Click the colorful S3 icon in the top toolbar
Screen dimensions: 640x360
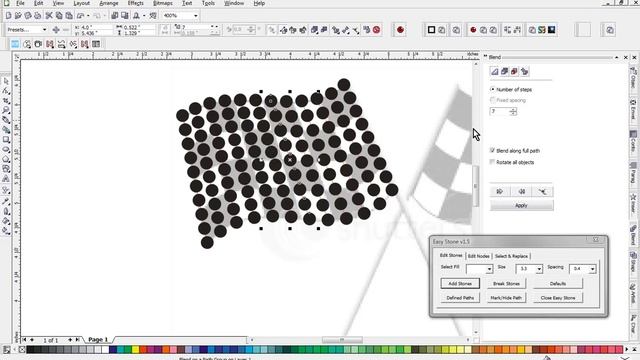click(542, 30)
